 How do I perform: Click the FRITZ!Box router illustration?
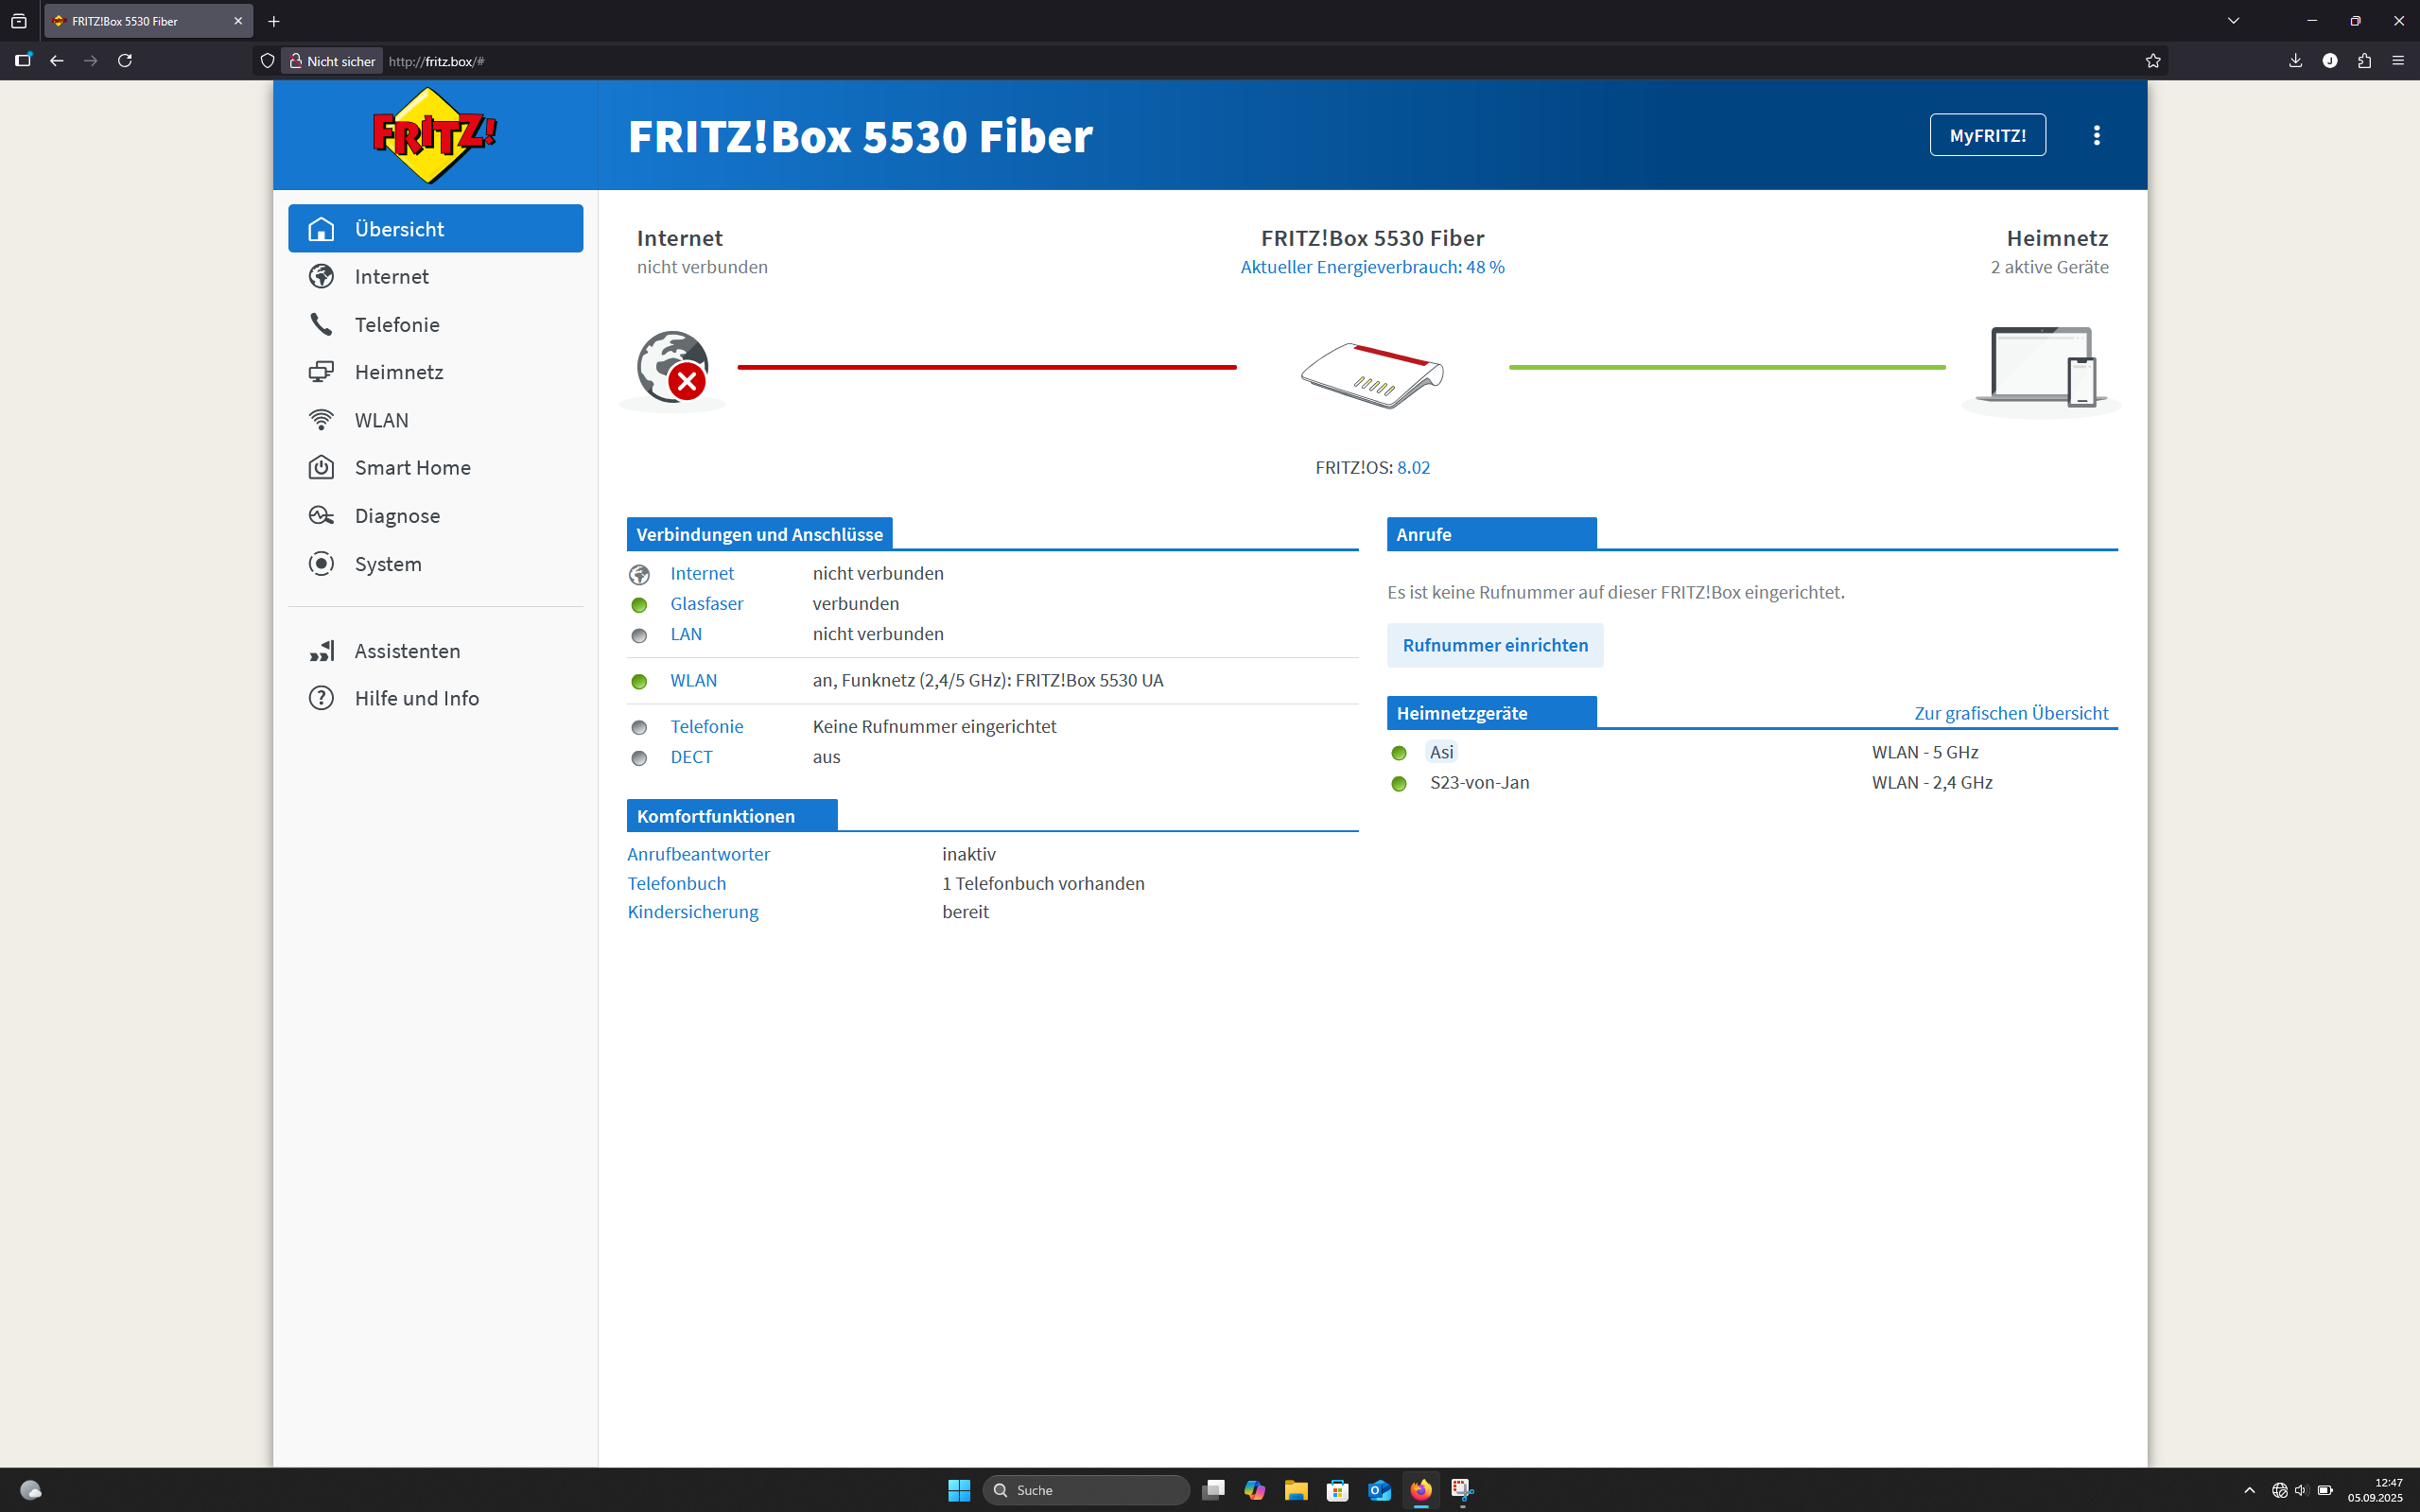(1372, 375)
